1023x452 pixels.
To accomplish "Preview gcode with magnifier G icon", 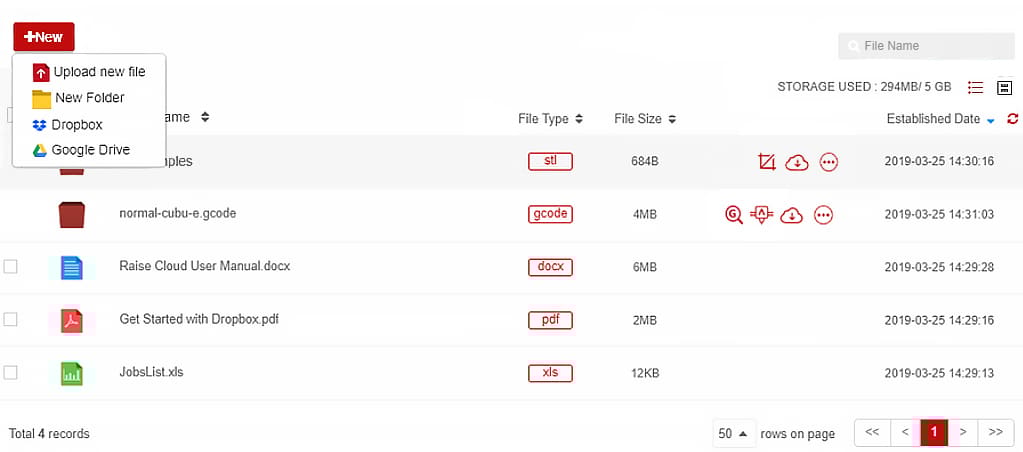I will pyautogui.click(x=734, y=215).
